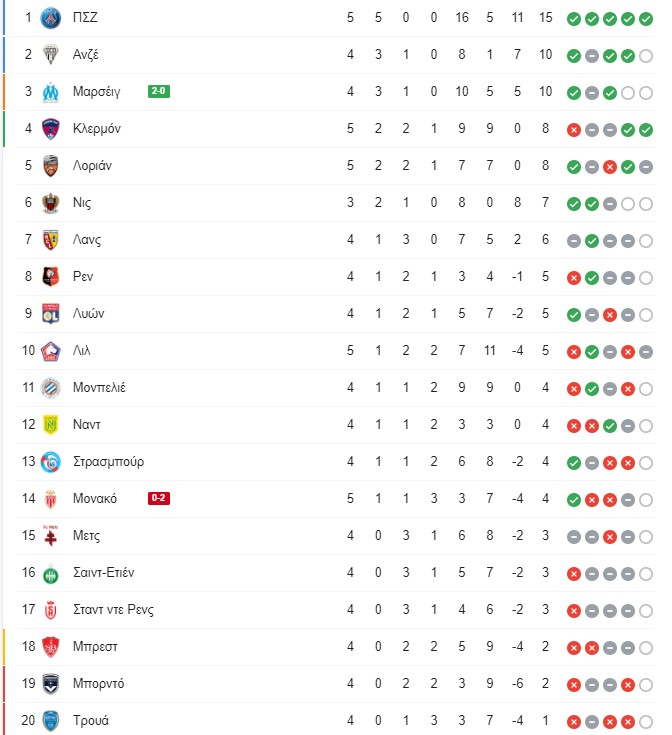Click the Ναντ yellow club badge

click(51, 425)
